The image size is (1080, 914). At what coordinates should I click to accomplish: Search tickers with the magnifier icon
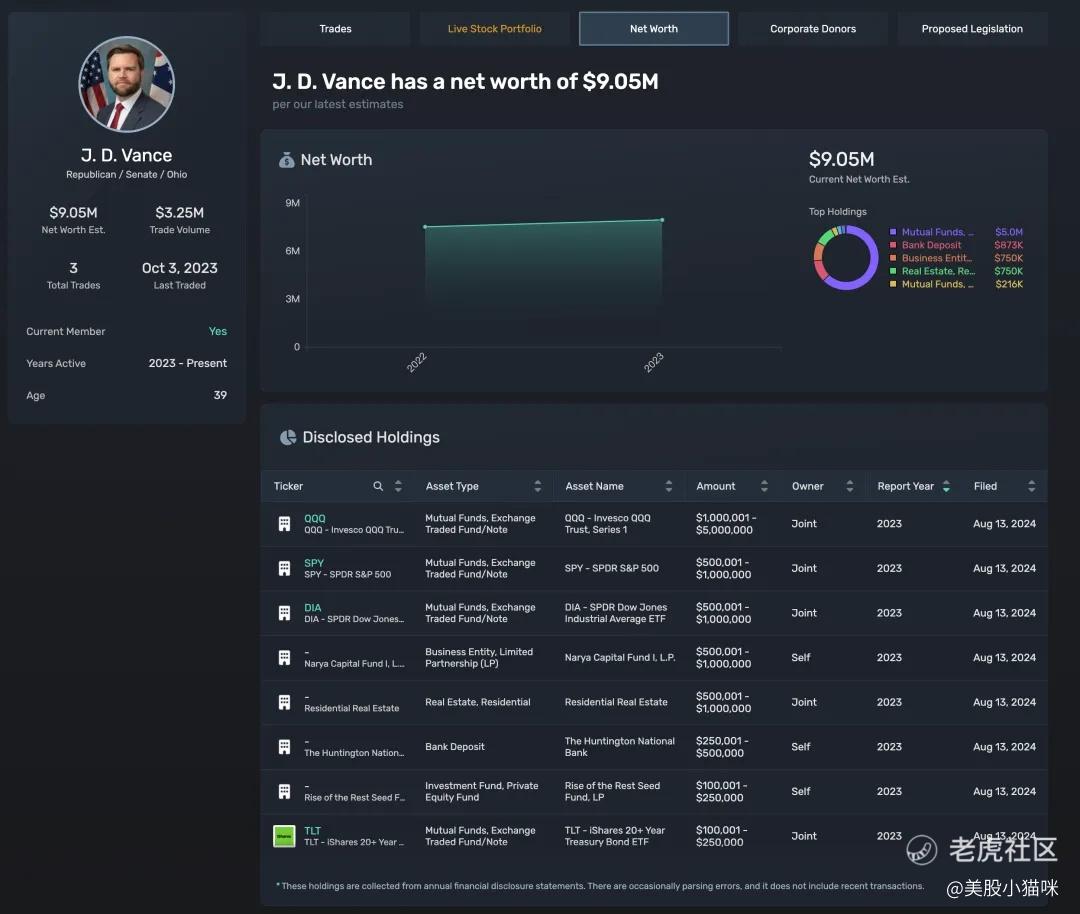pos(378,486)
